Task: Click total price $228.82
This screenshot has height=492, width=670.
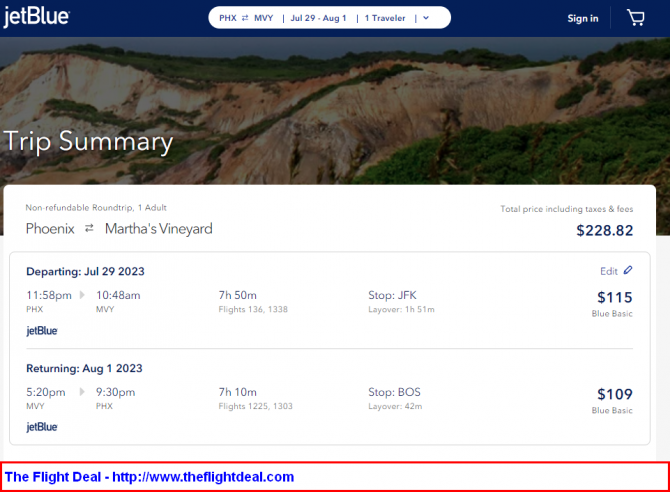Action: coord(605,230)
